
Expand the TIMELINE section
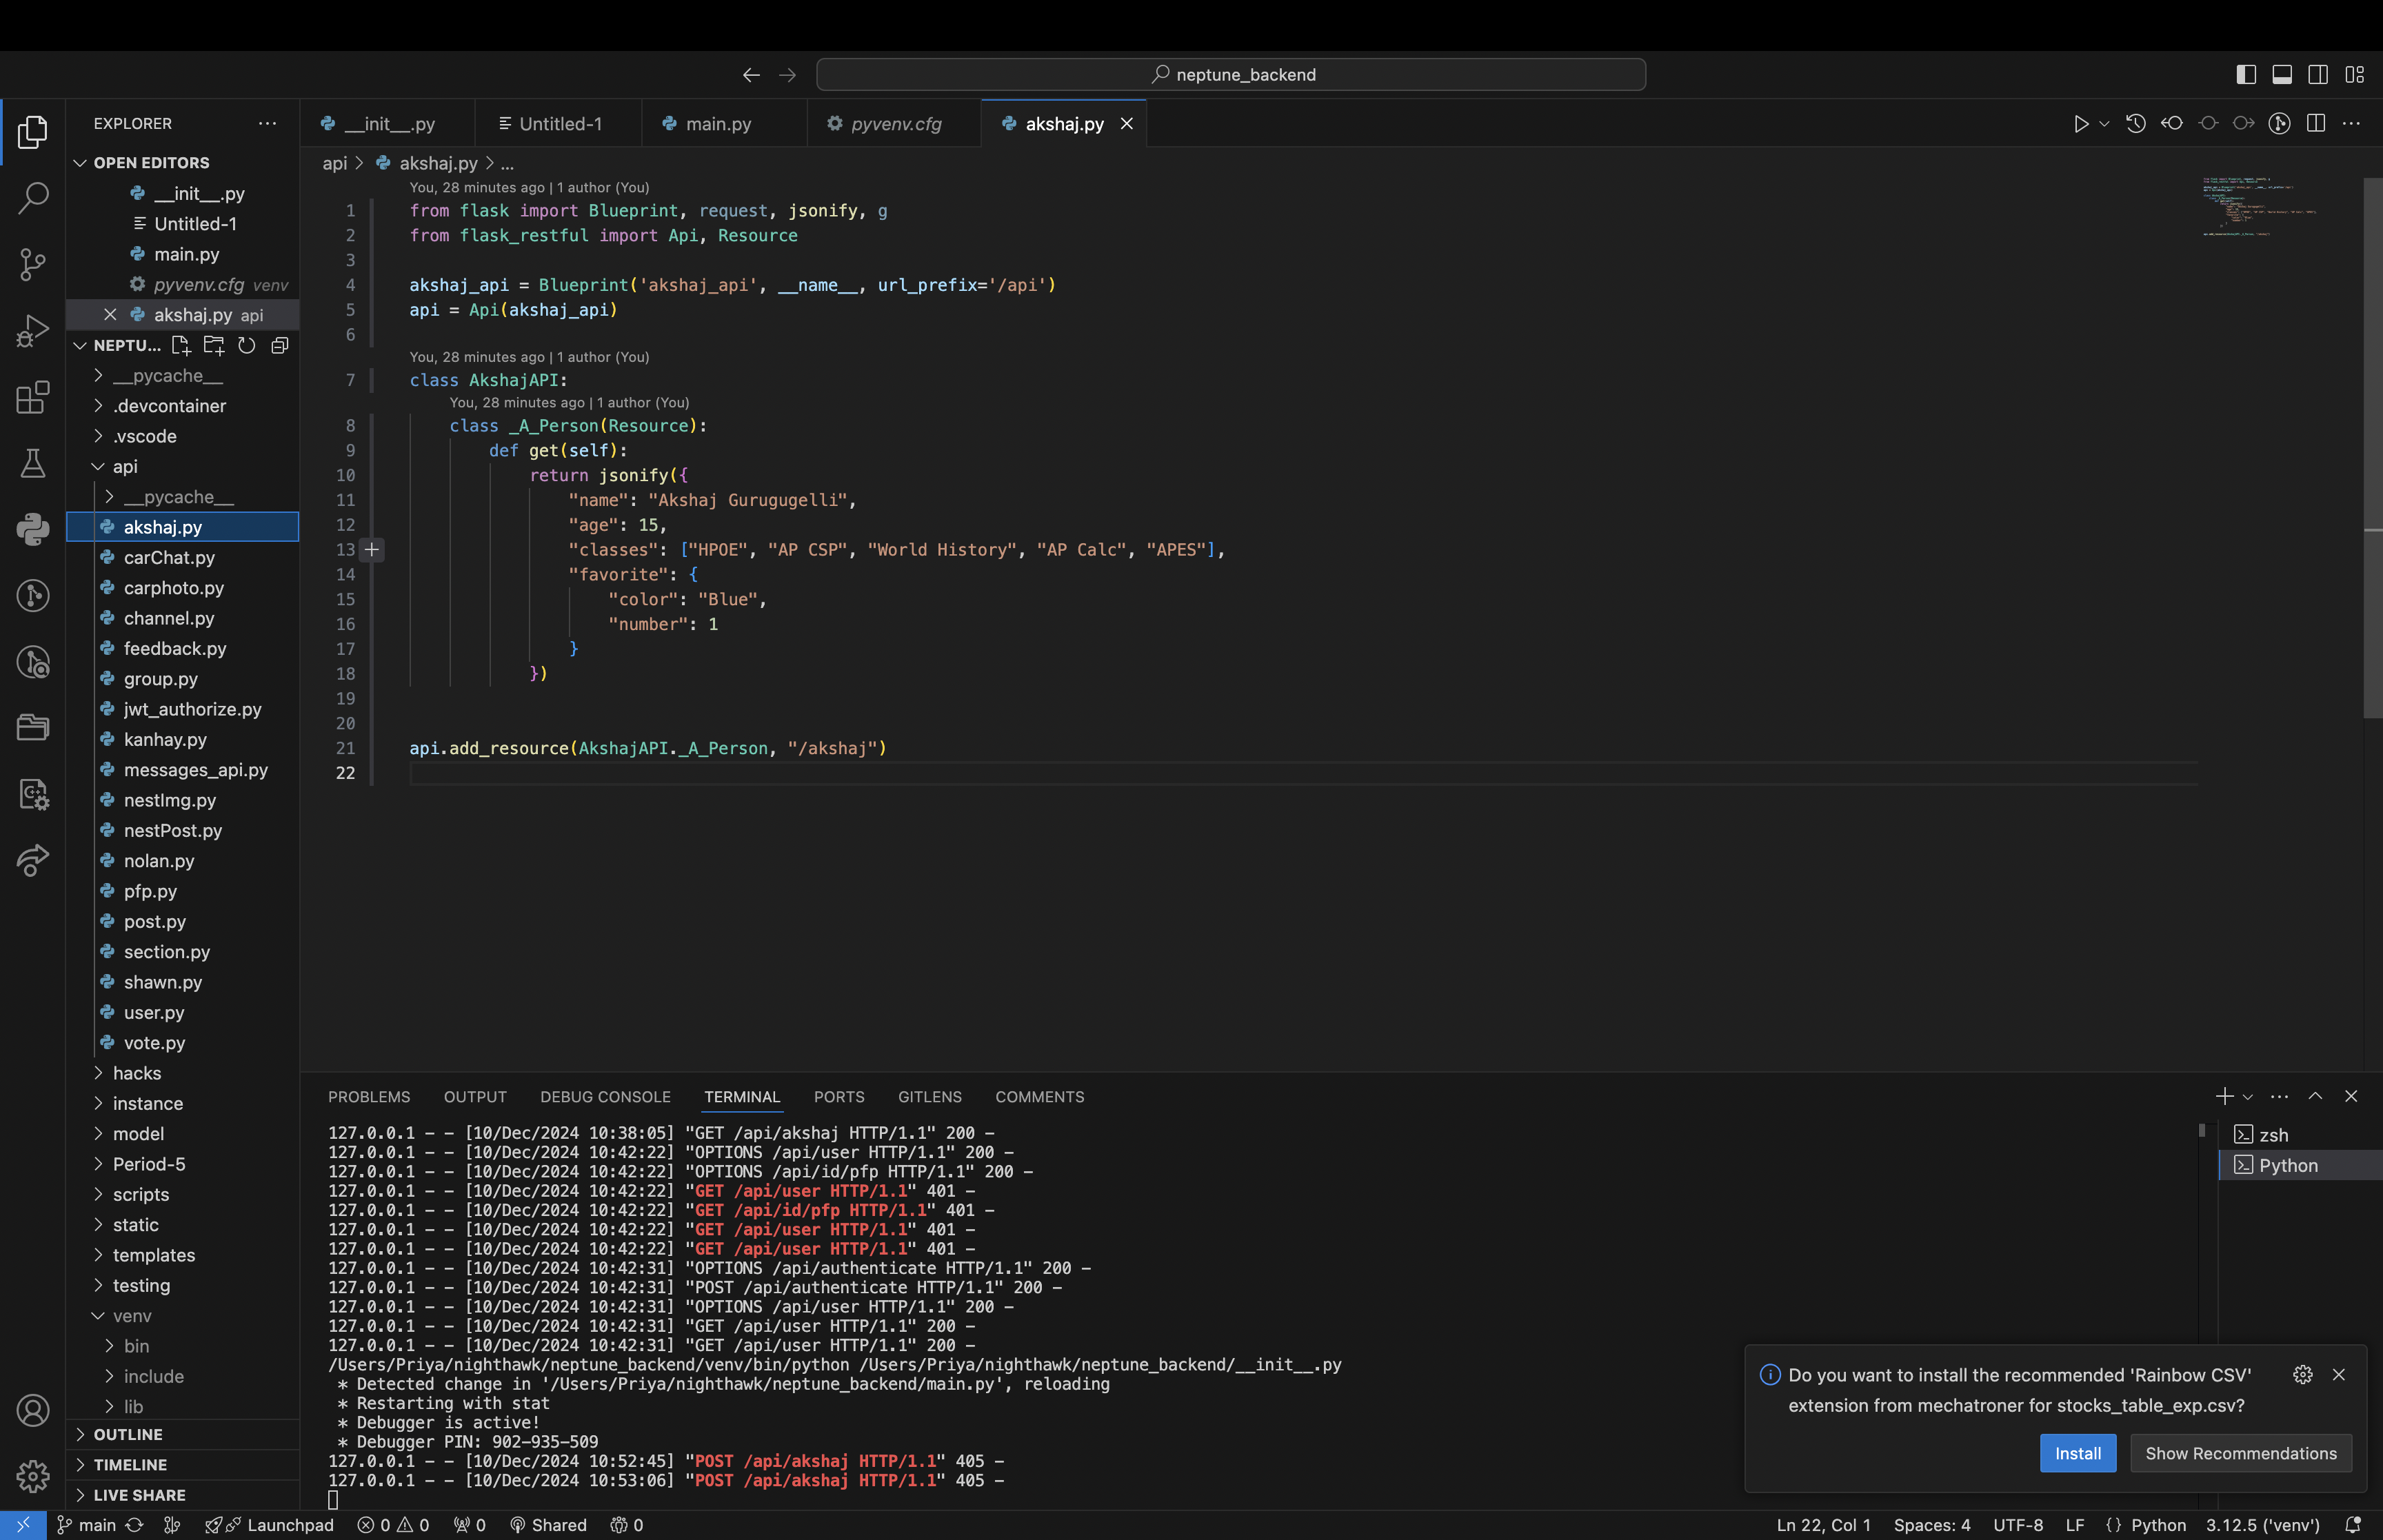click(182, 1465)
